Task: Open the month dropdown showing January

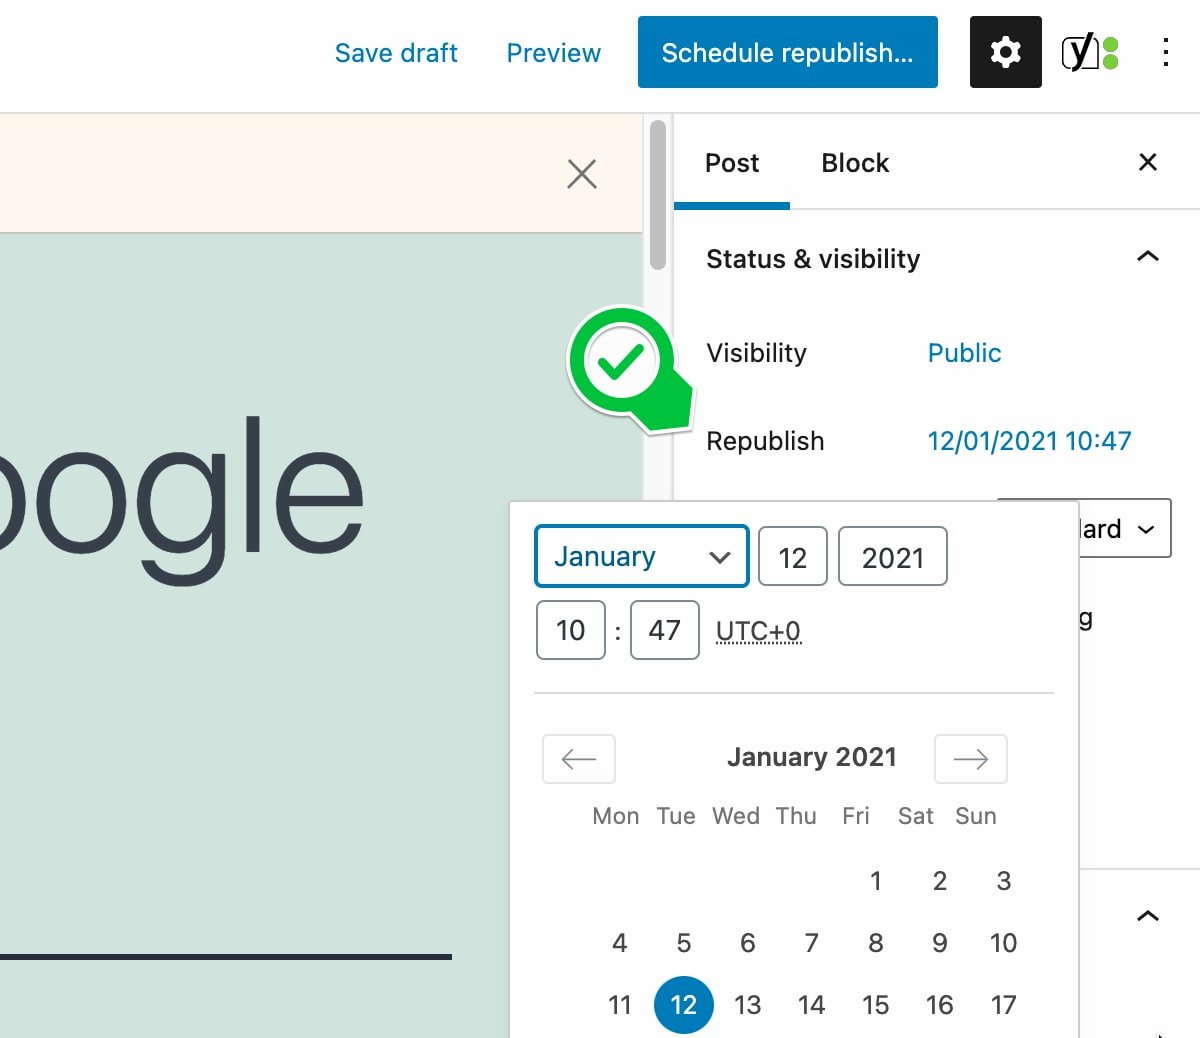Action: tap(641, 556)
